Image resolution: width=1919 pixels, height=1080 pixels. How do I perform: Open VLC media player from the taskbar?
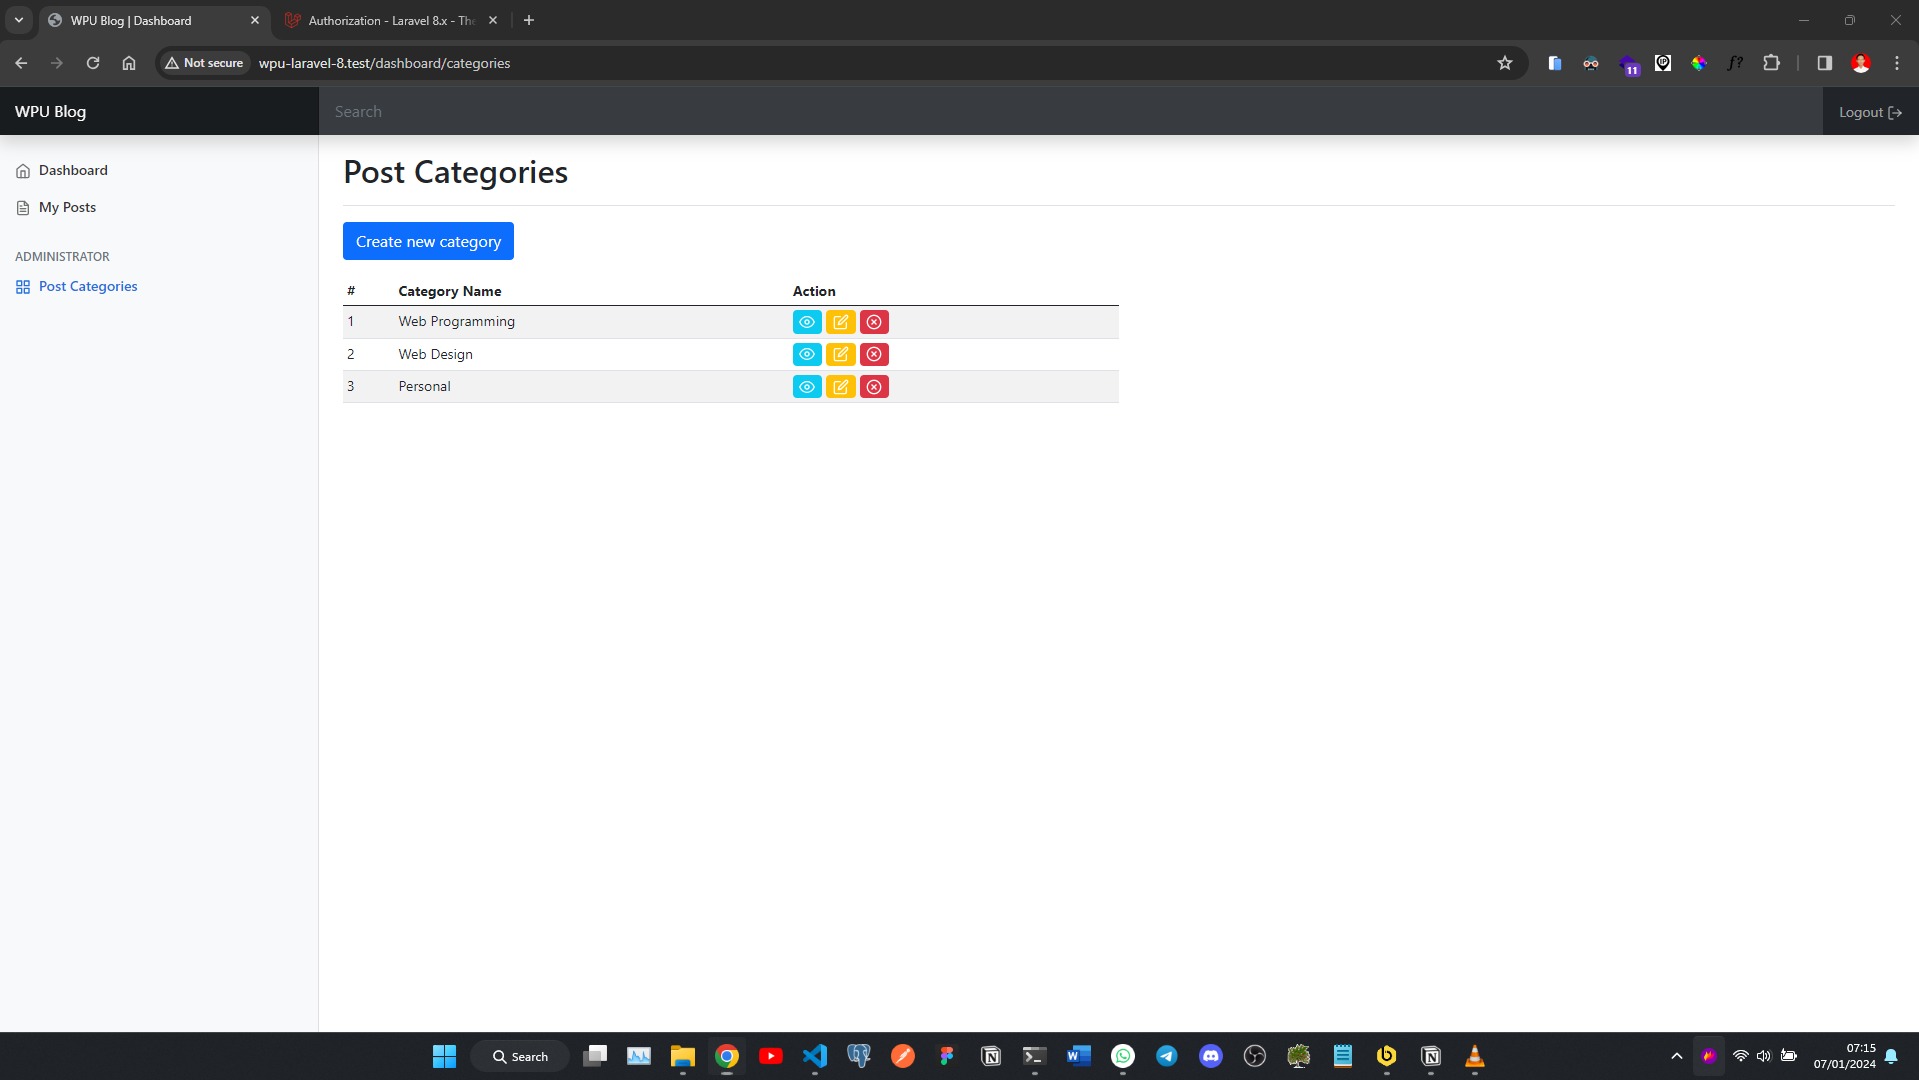(1473, 1056)
